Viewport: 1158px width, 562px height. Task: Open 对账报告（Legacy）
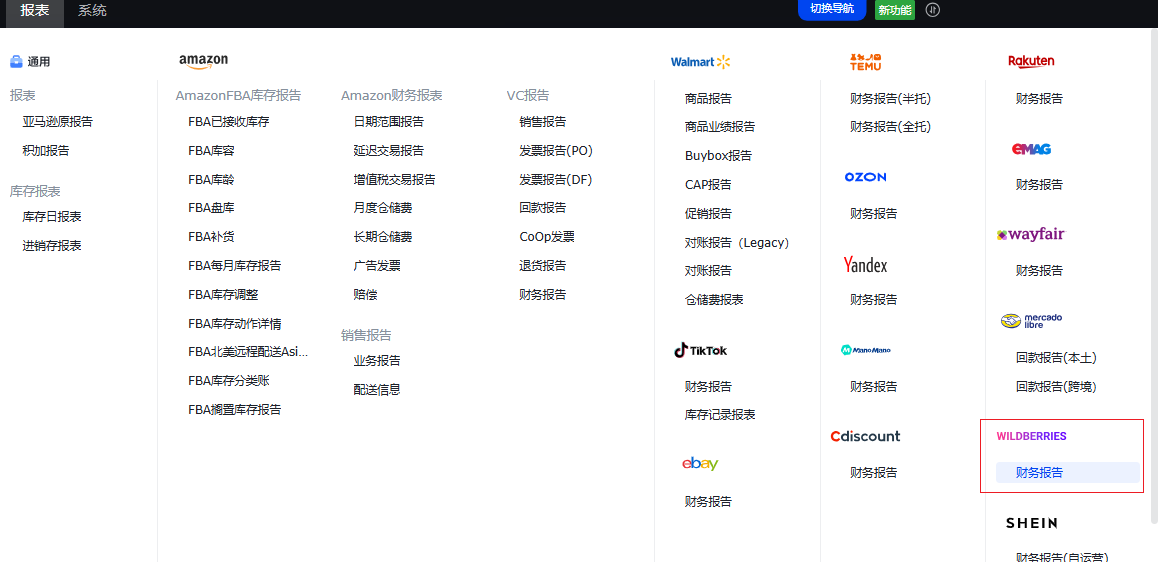click(737, 242)
